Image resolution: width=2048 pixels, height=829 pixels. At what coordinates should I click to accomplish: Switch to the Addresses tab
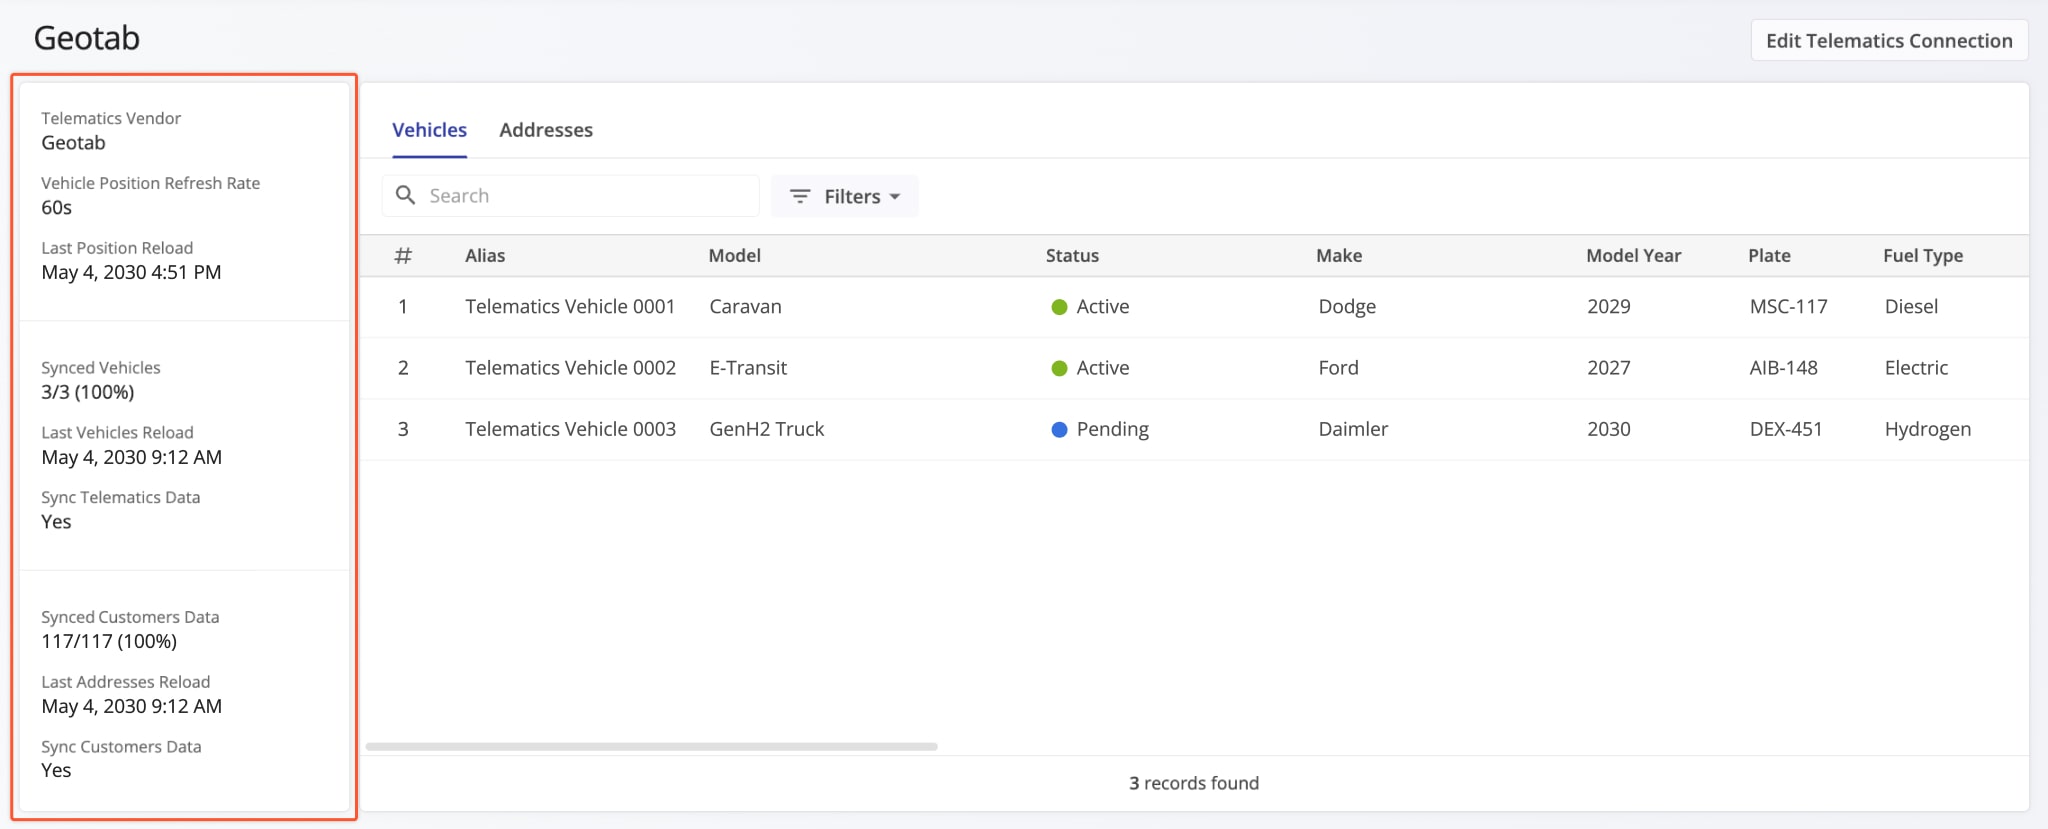(x=546, y=130)
